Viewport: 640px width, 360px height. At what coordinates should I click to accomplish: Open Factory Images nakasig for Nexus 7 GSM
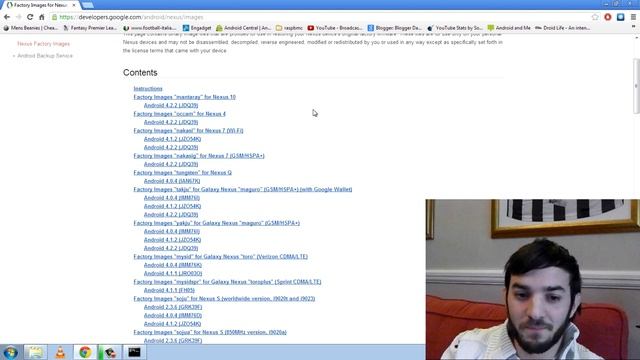pos(199,156)
